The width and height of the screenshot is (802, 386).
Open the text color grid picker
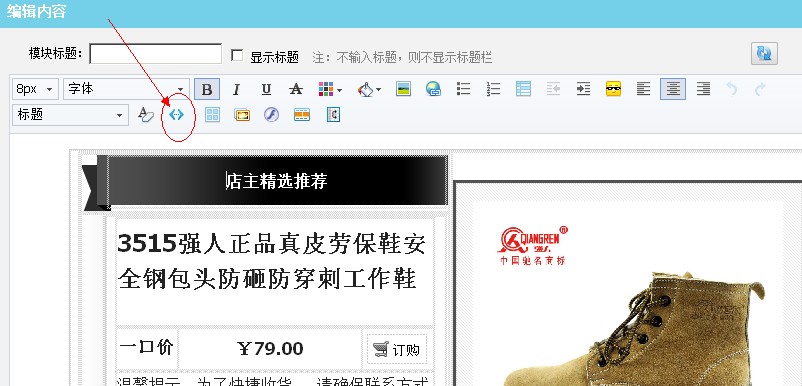[329, 89]
